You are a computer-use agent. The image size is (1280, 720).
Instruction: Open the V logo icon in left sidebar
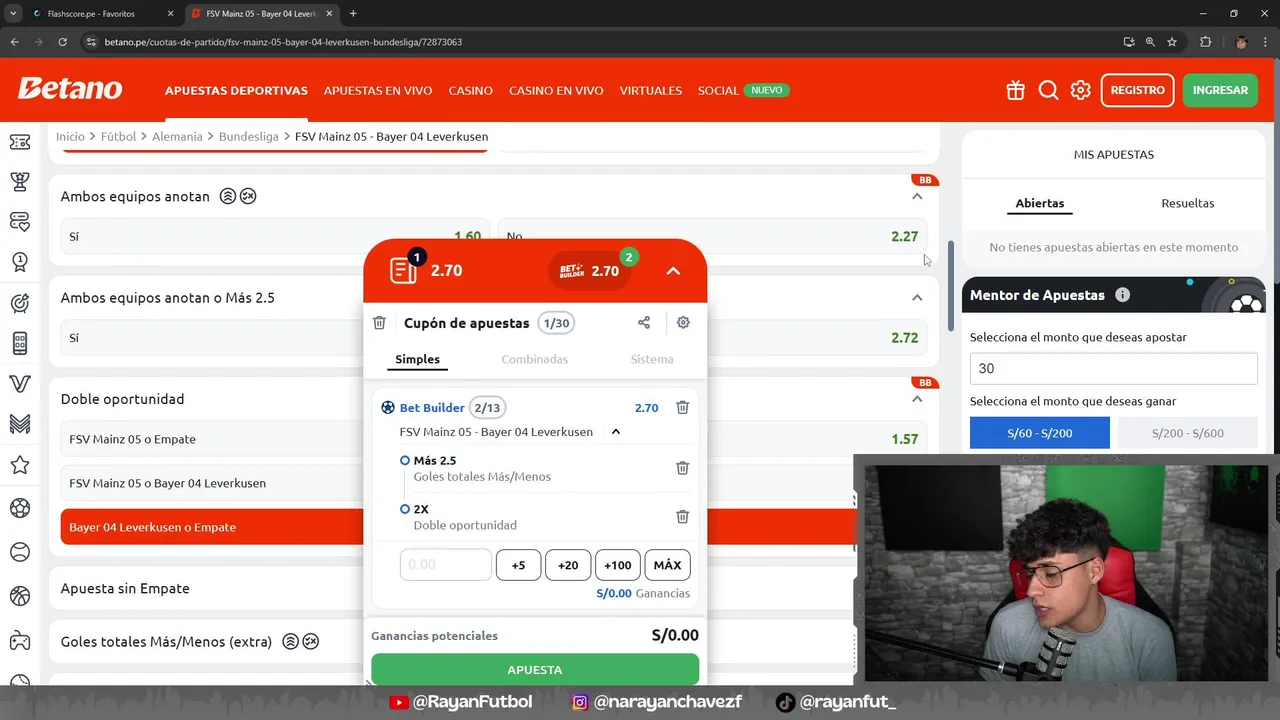pos(19,384)
